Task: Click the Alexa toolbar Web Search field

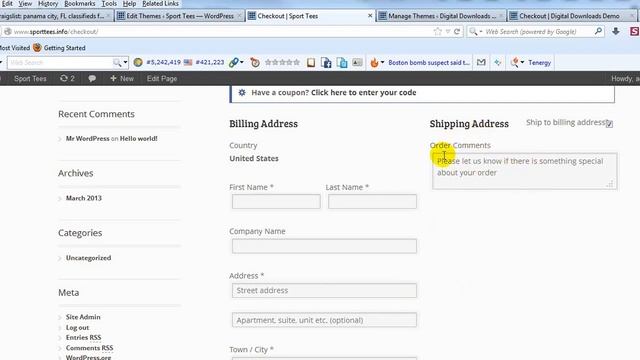Action: 60,62
